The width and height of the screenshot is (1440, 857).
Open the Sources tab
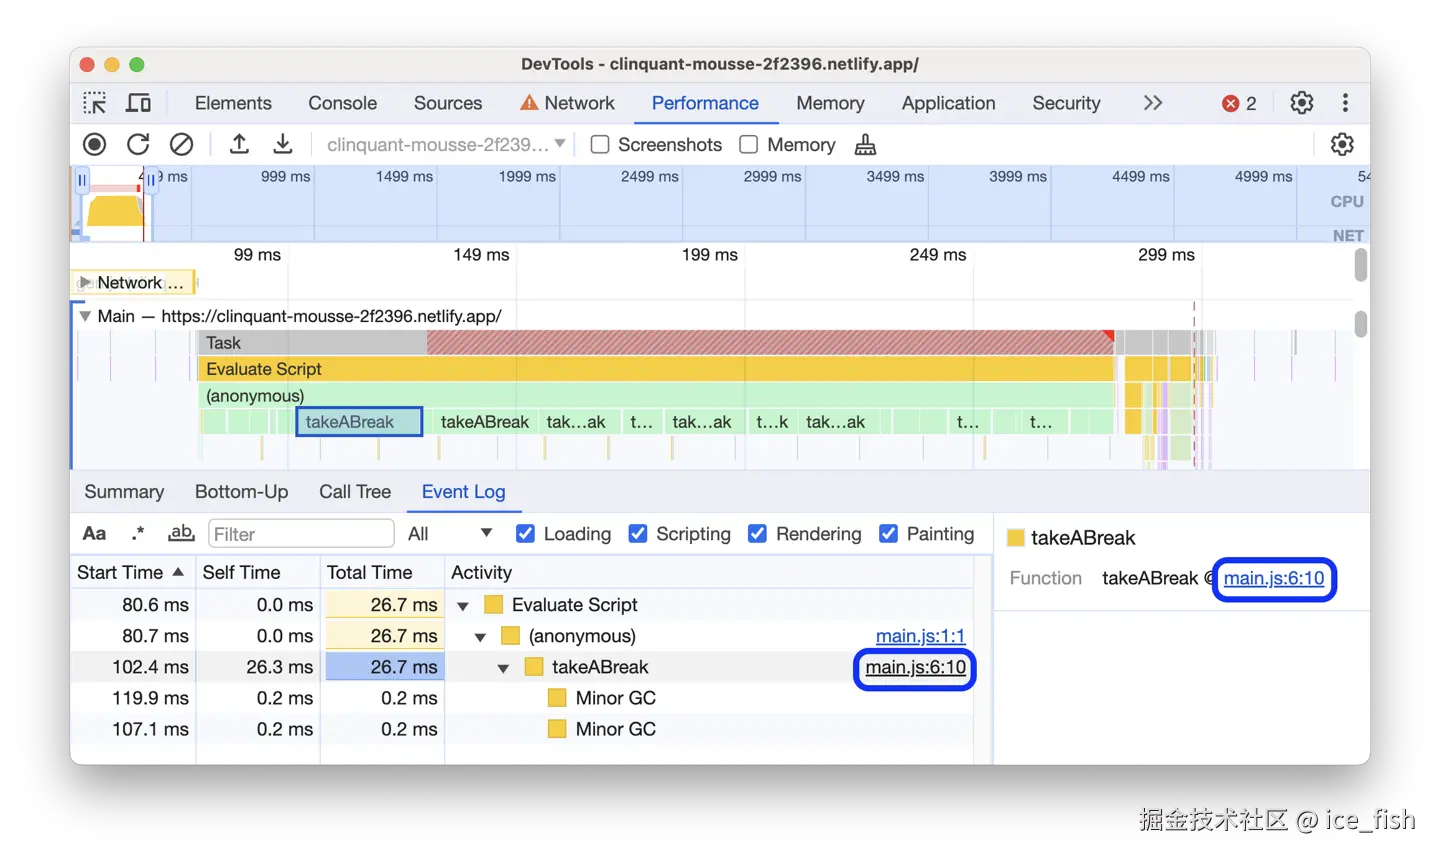pos(448,103)
